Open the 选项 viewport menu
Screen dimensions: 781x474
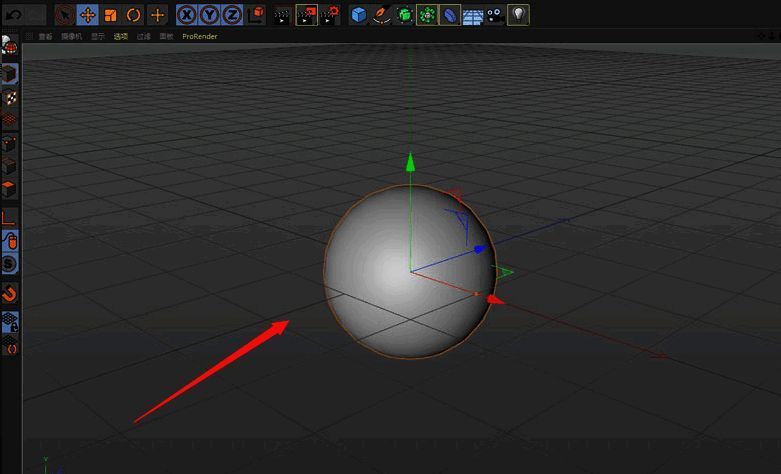[x=121, y=36]
